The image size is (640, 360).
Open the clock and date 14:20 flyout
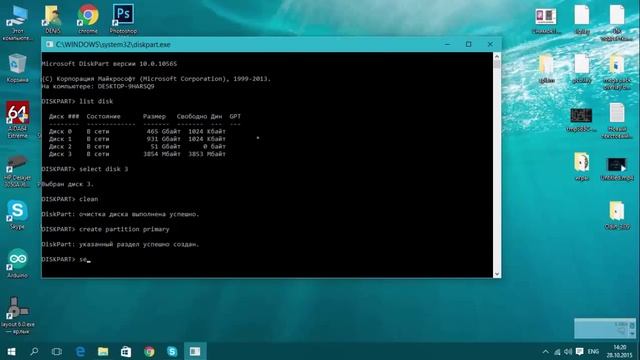619,351
